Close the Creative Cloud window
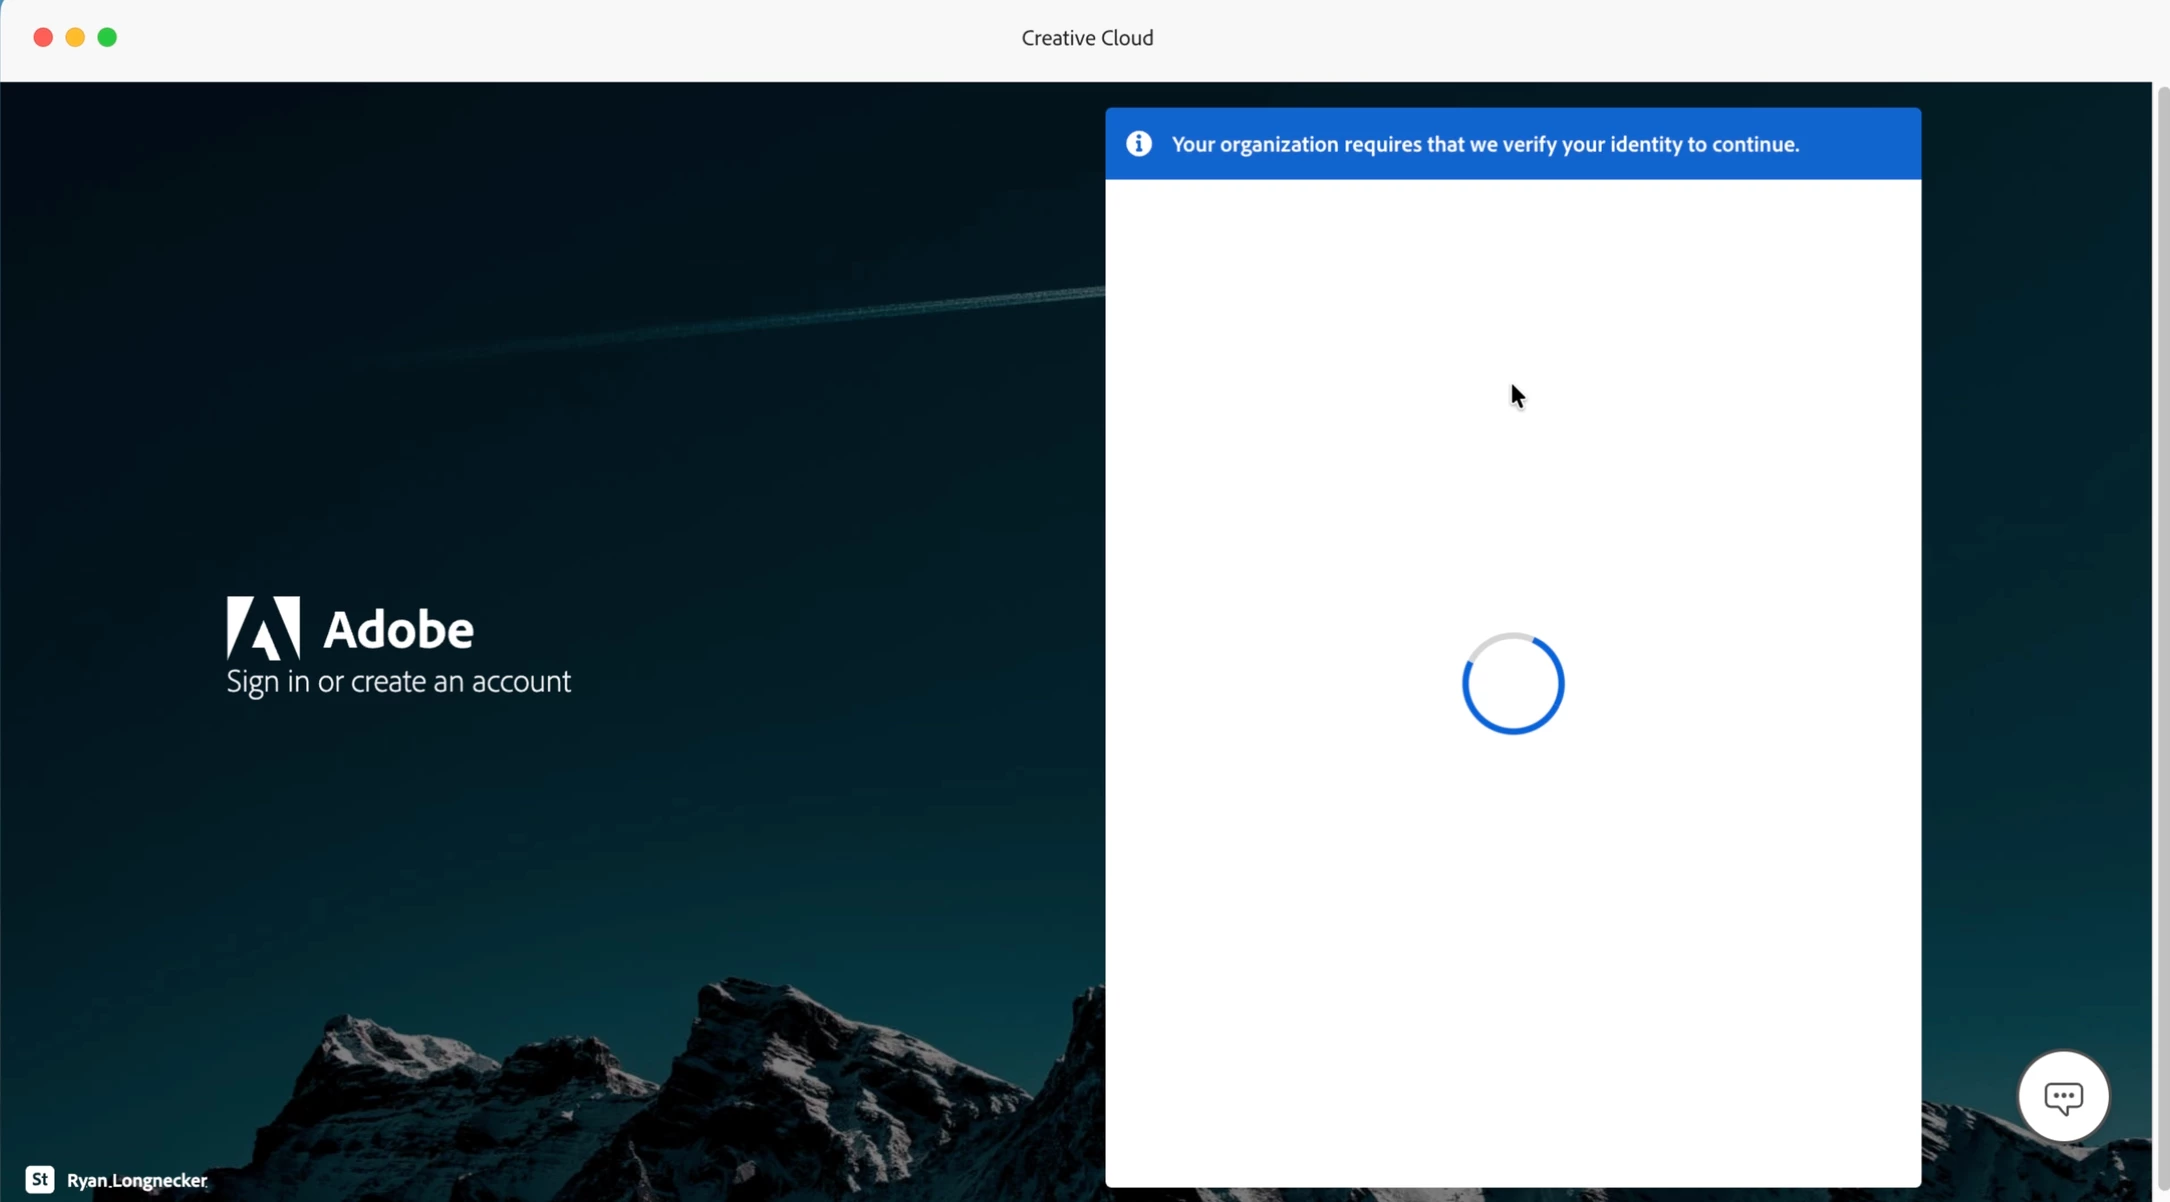The width and height of the screenshot is (2170, 1202). pos(43,38)
